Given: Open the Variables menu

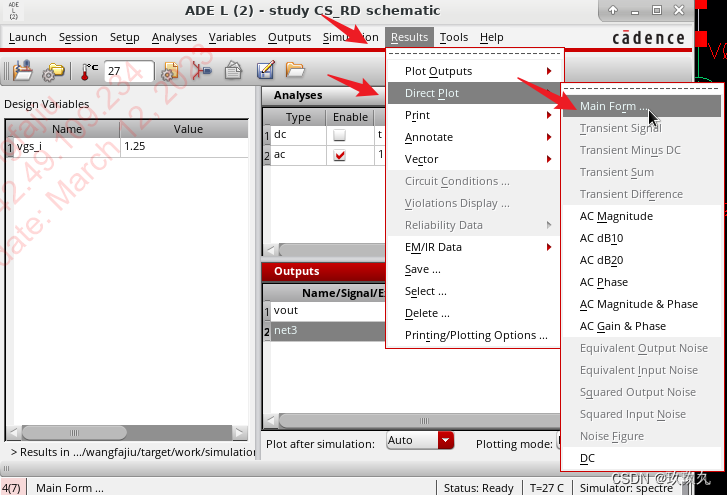Looking at the screenshot, I should [232, 37].
